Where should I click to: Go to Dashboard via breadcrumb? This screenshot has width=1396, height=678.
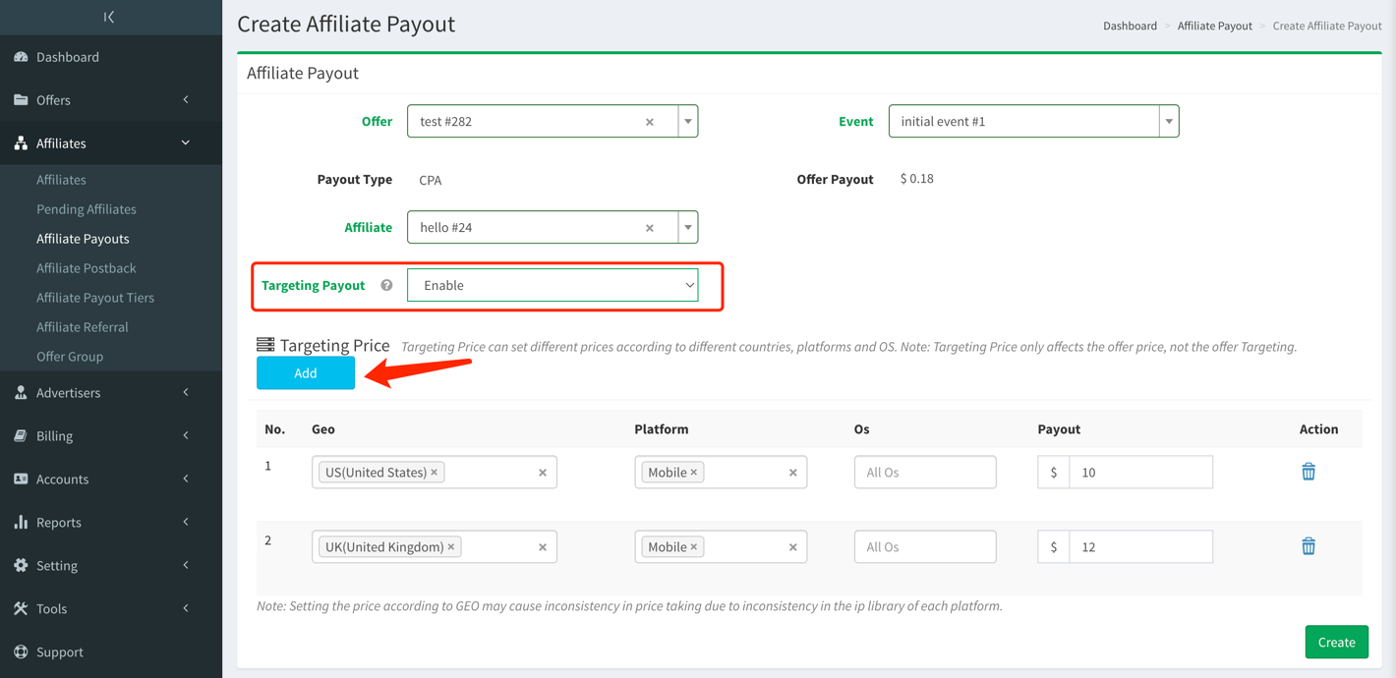[1130, 26]
